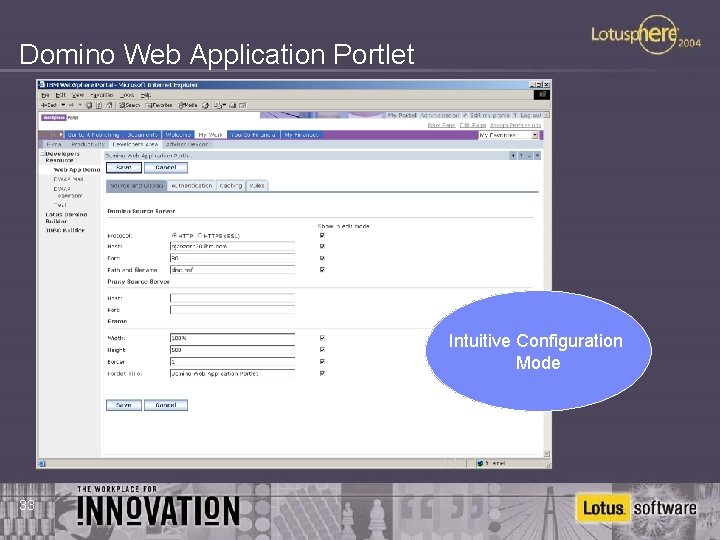Open the My Finances page tab
The width and height of the screenshot is (720, 540).
pos(301,135)
